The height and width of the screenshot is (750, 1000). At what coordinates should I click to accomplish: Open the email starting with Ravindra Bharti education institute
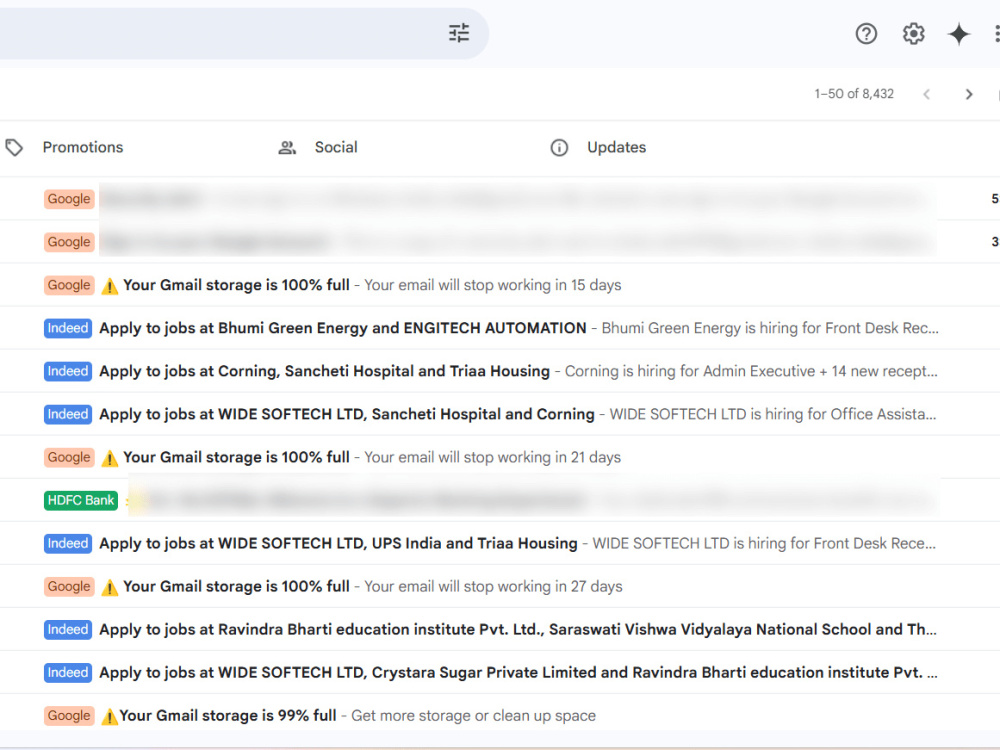[x=500, y=629]
